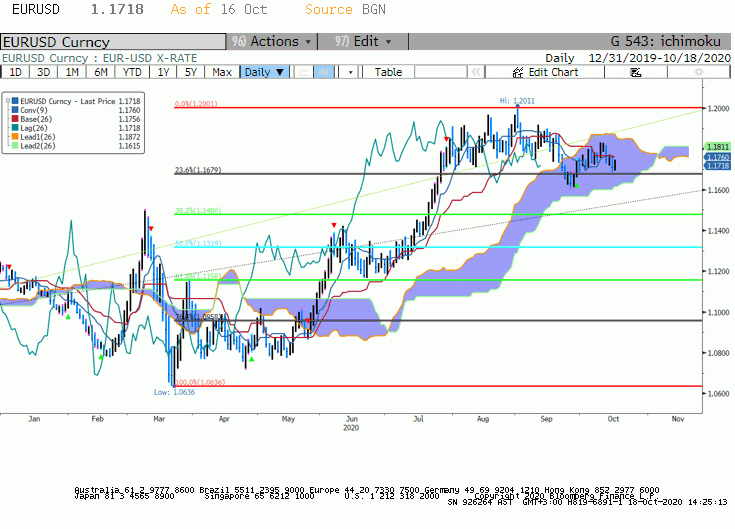The image size is (735, 529).
Task: Select Lag(26) legend entry text
Action: pyautogui.click(x=34, y=128)
